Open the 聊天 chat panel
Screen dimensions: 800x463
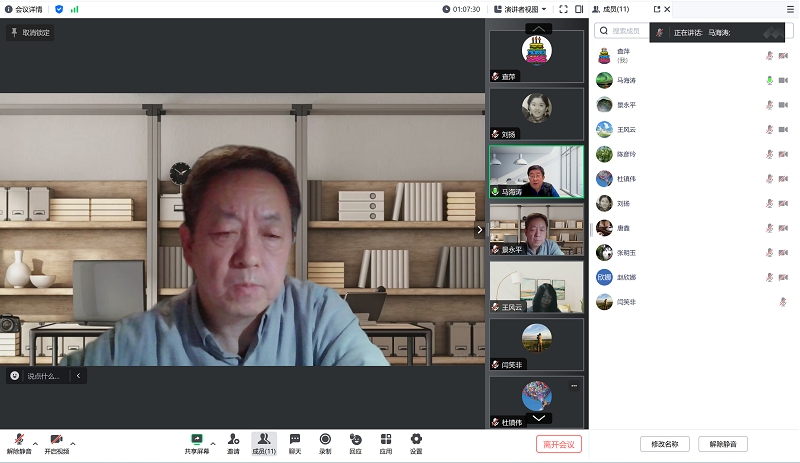[295, 440]
